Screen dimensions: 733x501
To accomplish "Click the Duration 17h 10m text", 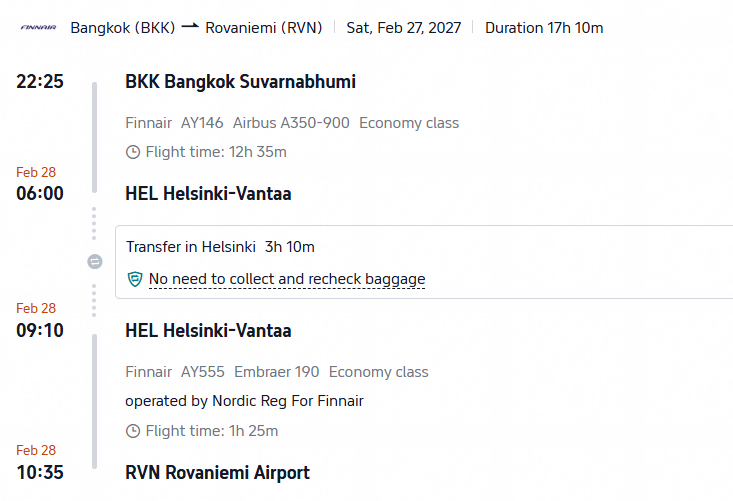I will 544,28.
